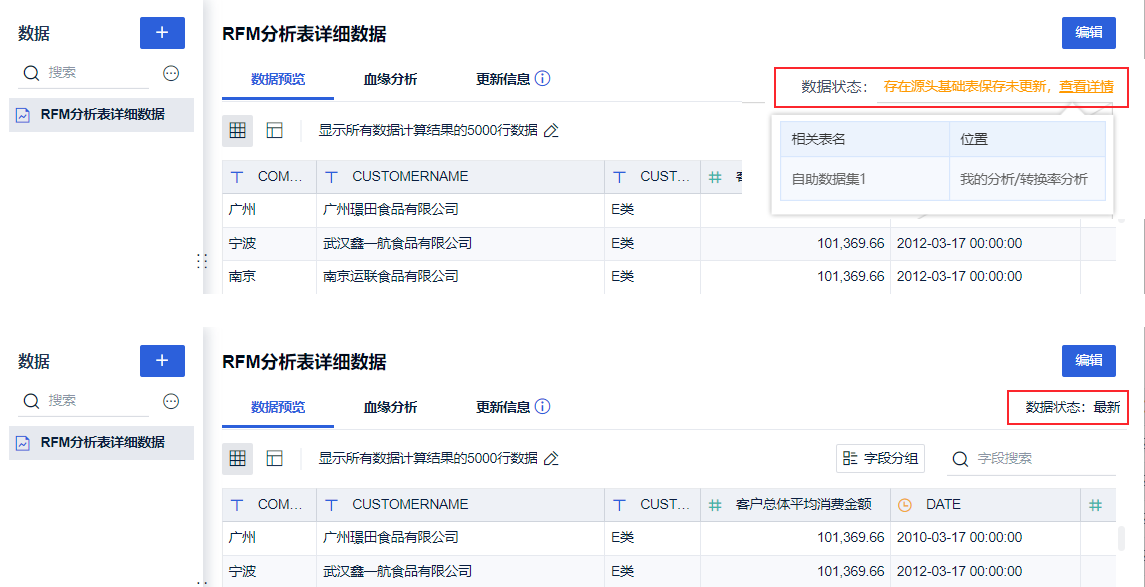Click the info icon beside 更新信息 tab

click(x=541, y=79)
